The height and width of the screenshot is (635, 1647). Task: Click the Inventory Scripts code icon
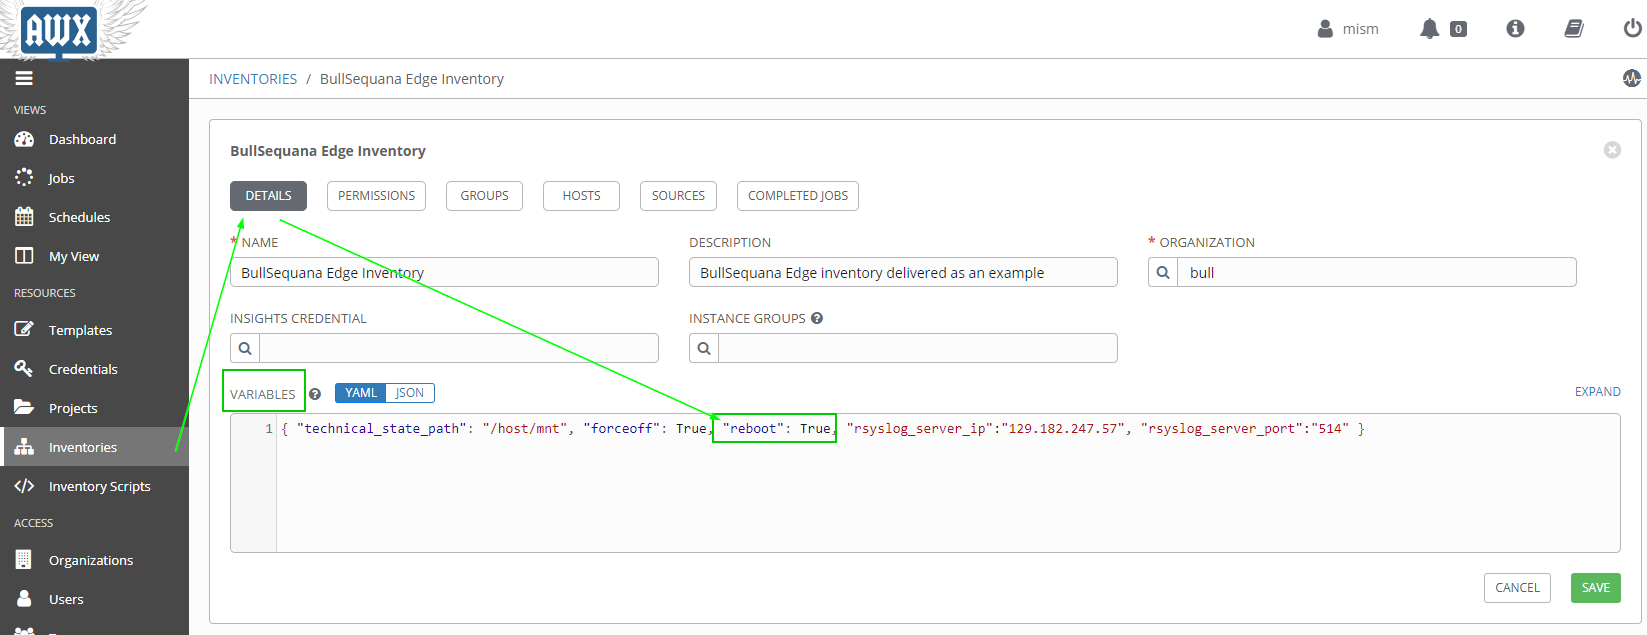[x=24, y=485]
